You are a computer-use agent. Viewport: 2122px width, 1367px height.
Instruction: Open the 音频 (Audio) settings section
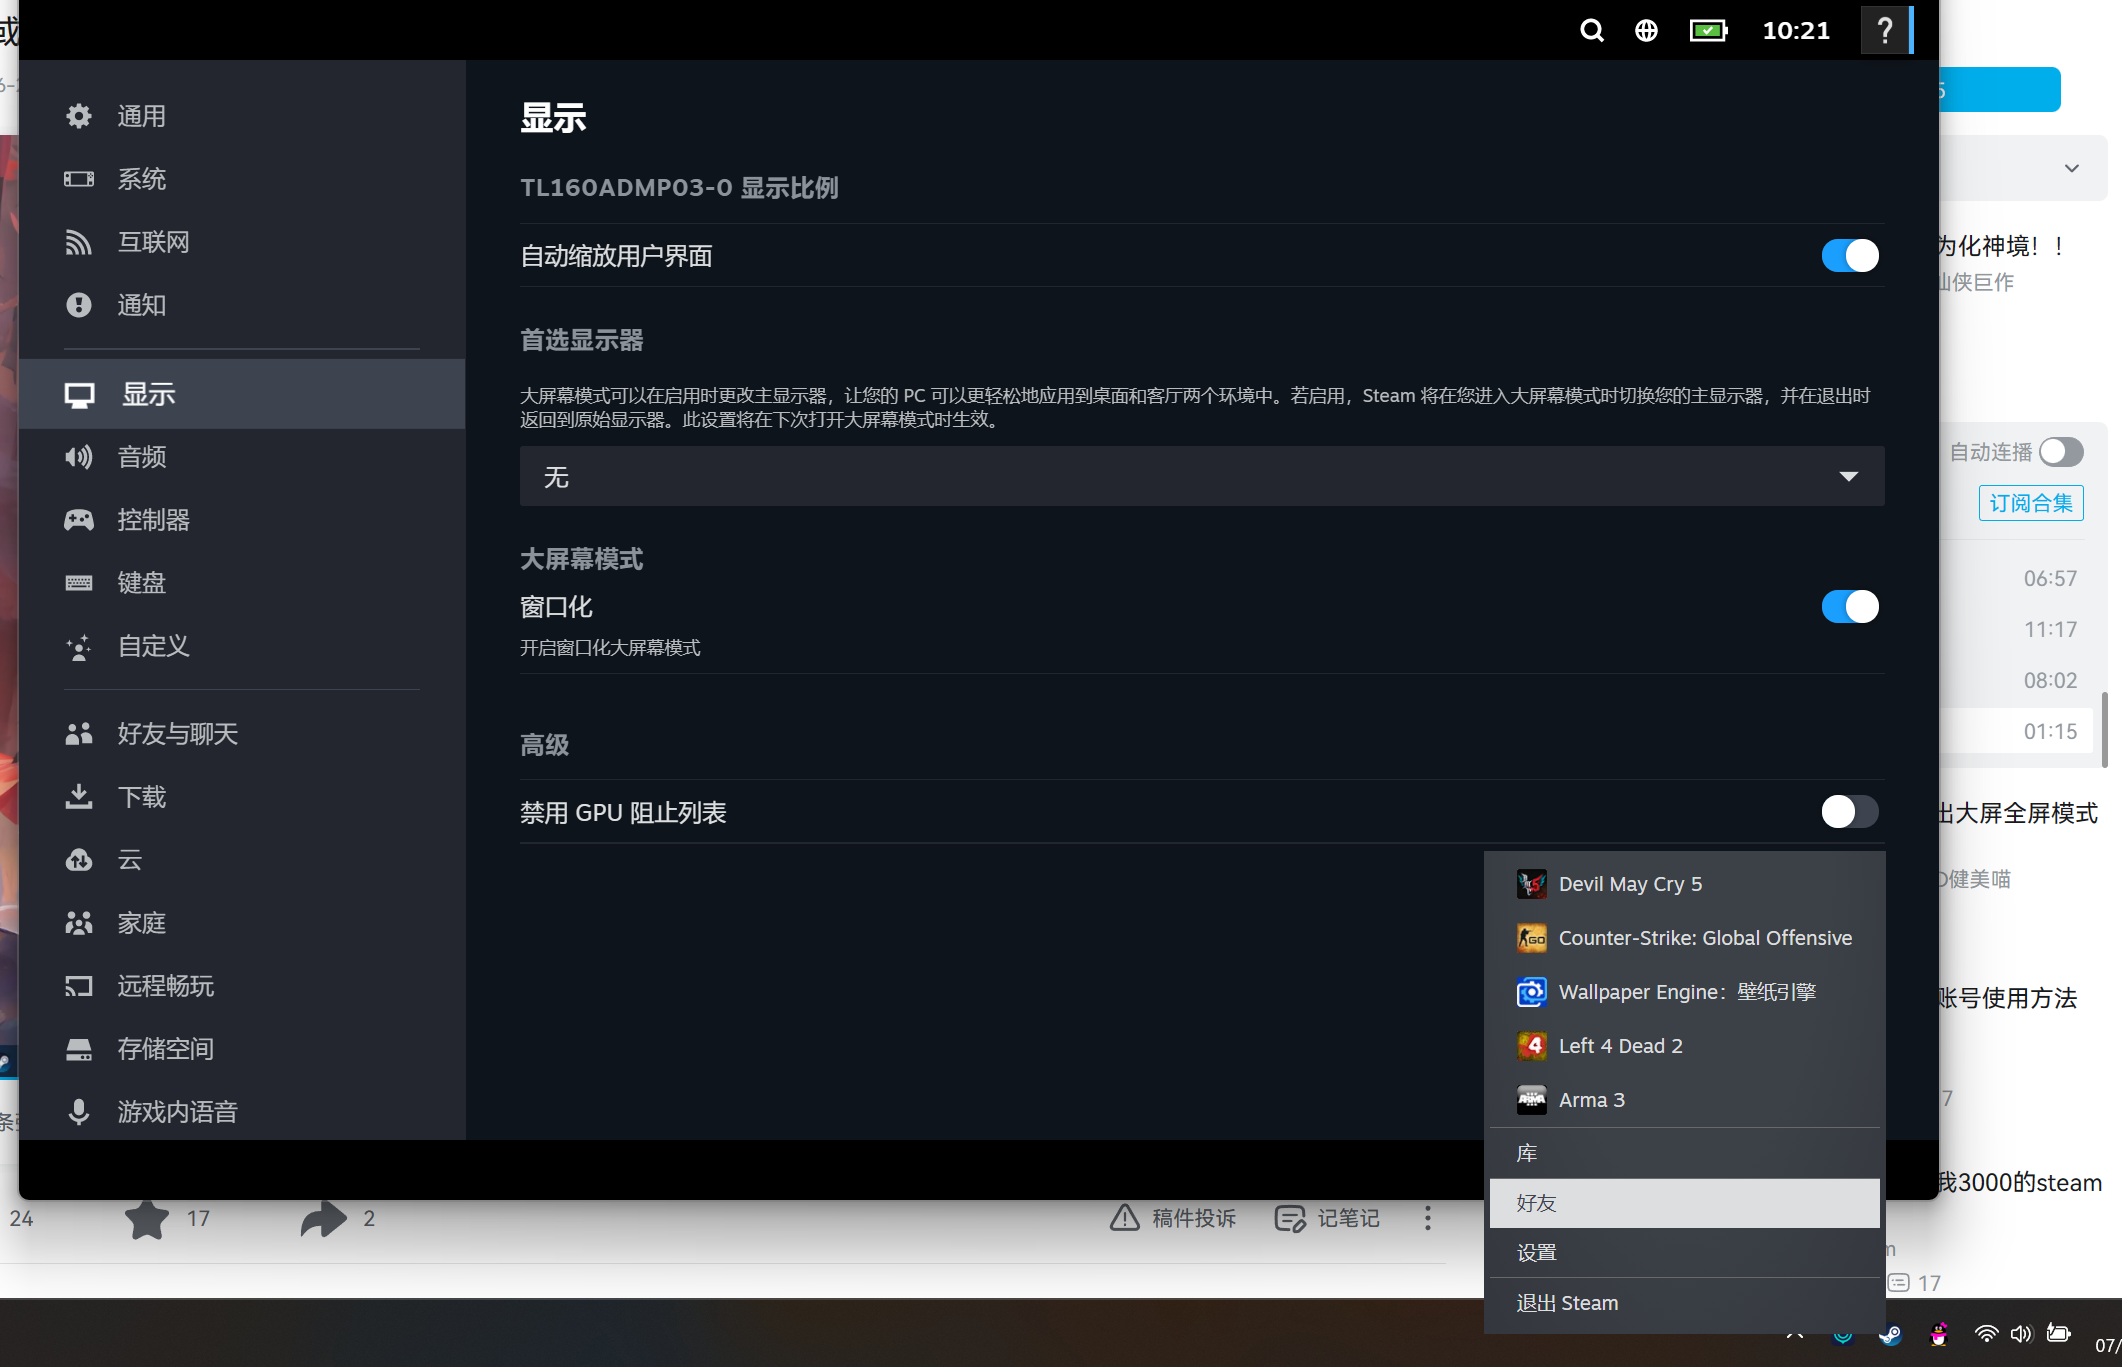click(141, 457)
